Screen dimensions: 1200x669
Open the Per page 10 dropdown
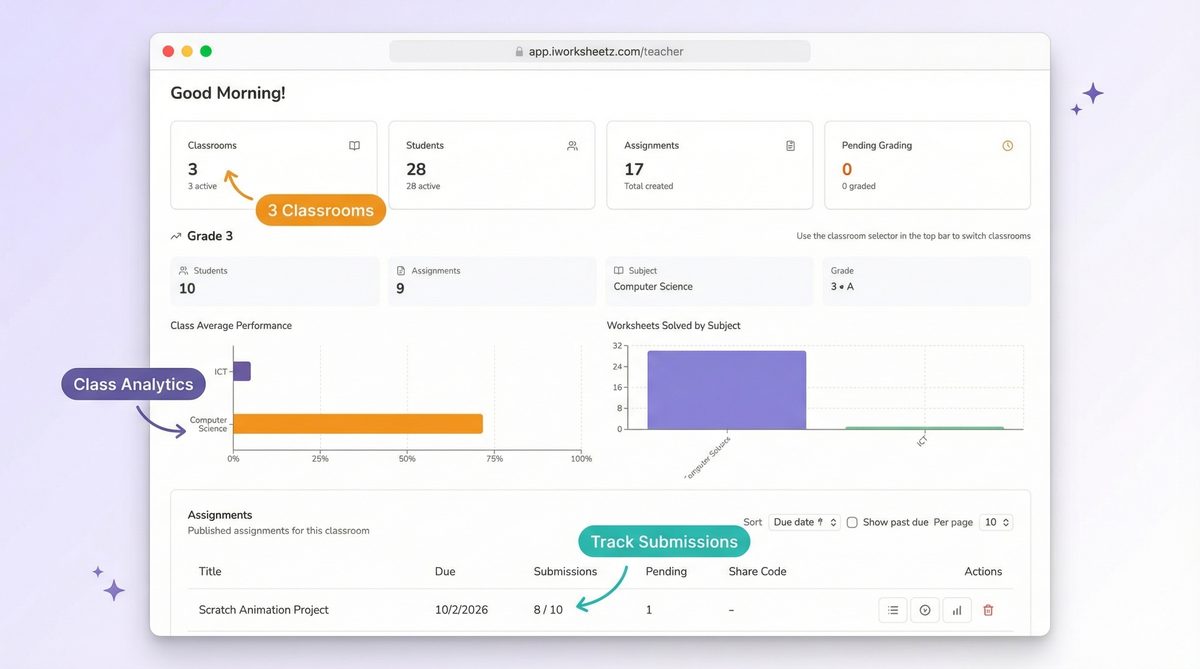pos(996,522)
